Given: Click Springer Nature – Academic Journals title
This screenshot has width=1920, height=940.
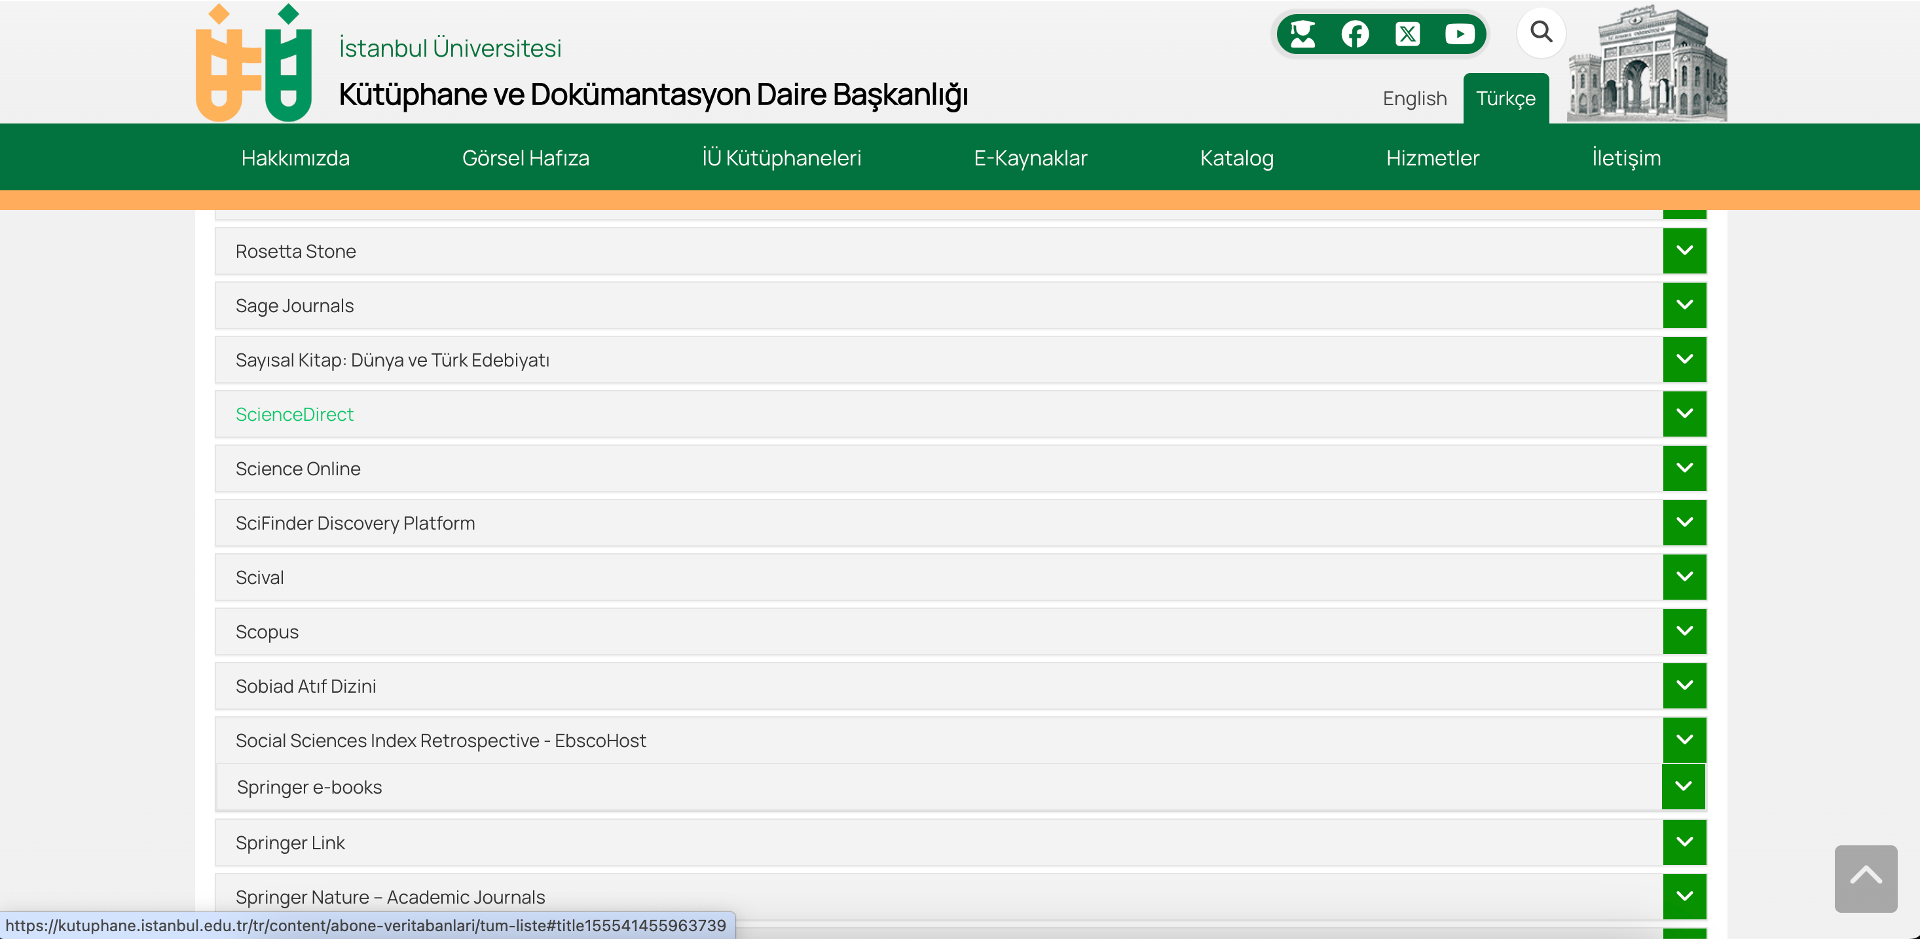Looking at the screenshot, I should (391, 897).
